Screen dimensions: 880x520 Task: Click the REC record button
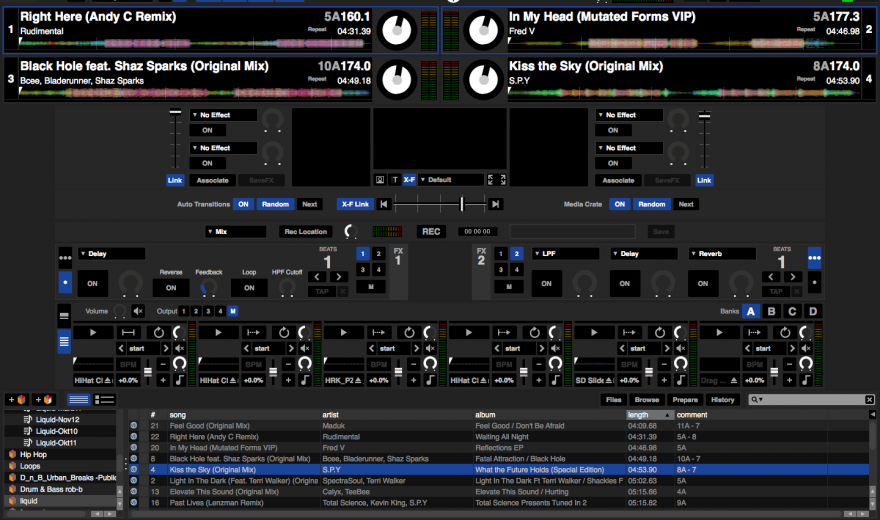[x=431, y=231]
